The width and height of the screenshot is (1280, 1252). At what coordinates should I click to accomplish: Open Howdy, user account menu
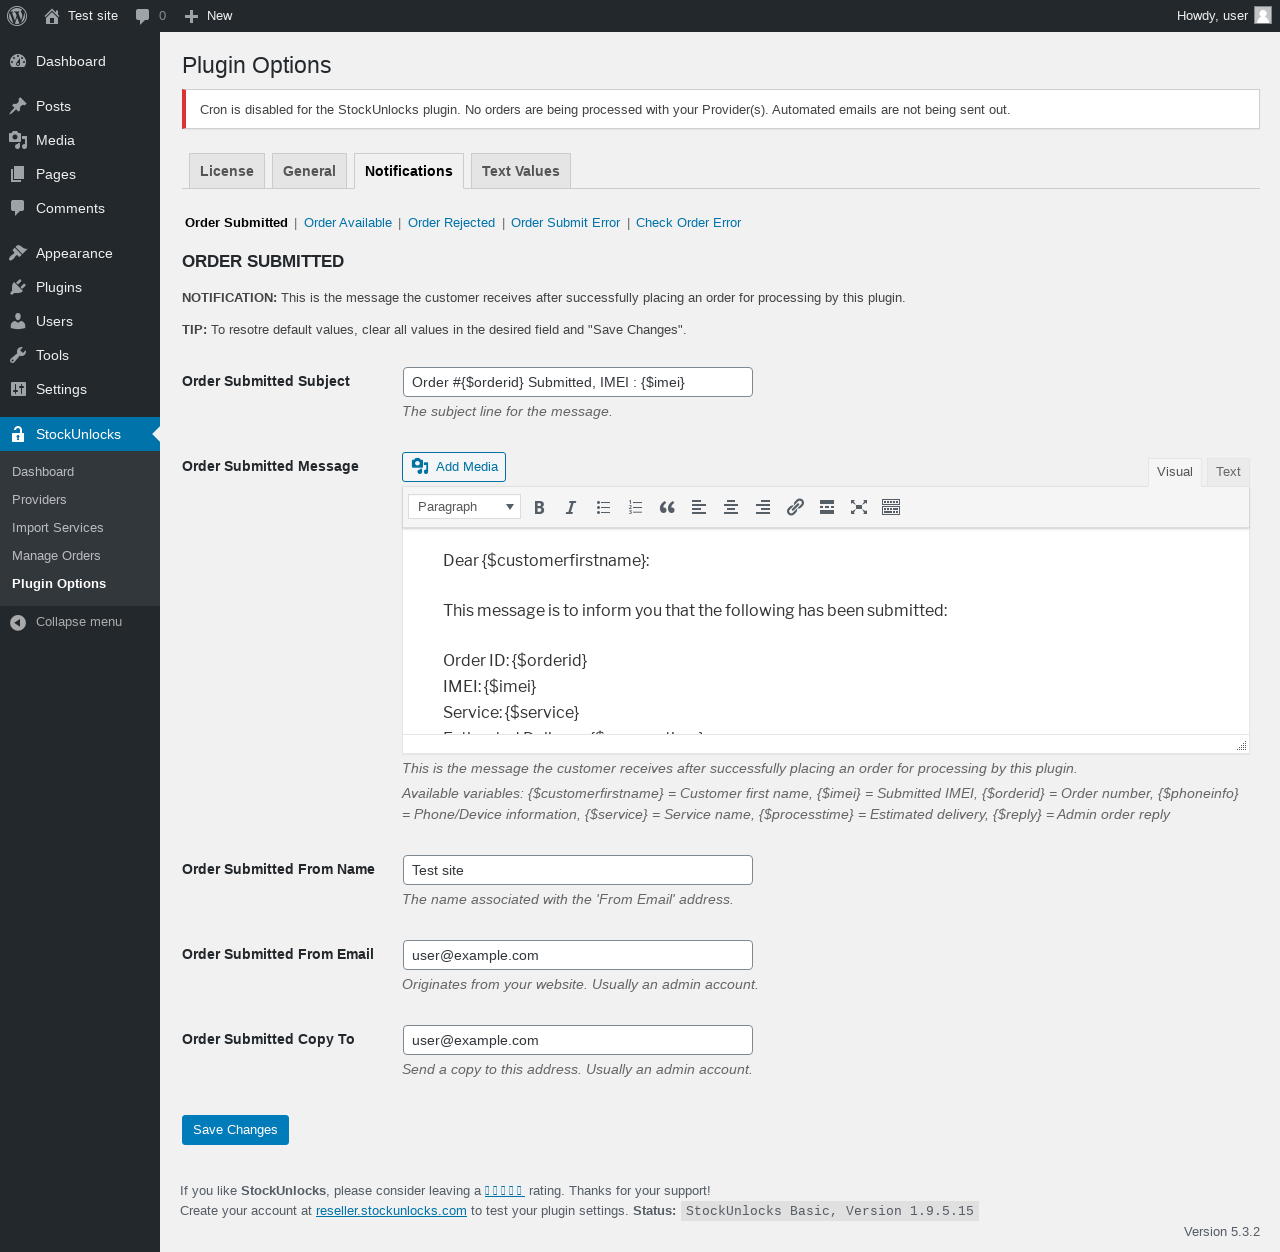coord(1224,16)
